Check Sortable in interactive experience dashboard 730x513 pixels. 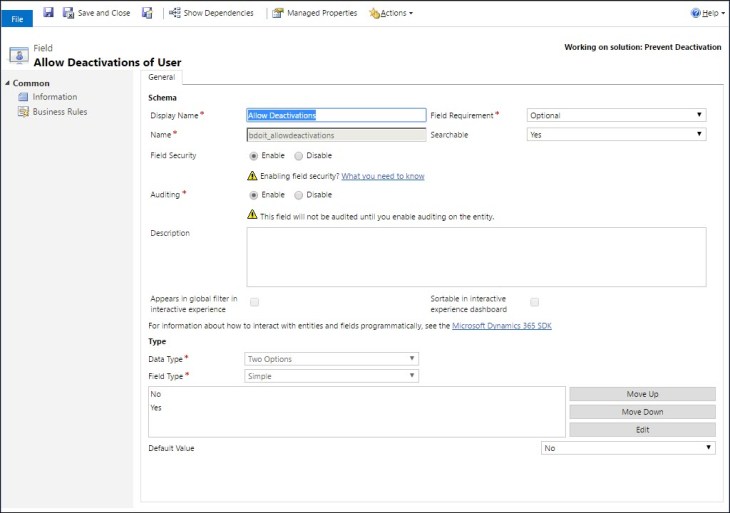point(535,302)
